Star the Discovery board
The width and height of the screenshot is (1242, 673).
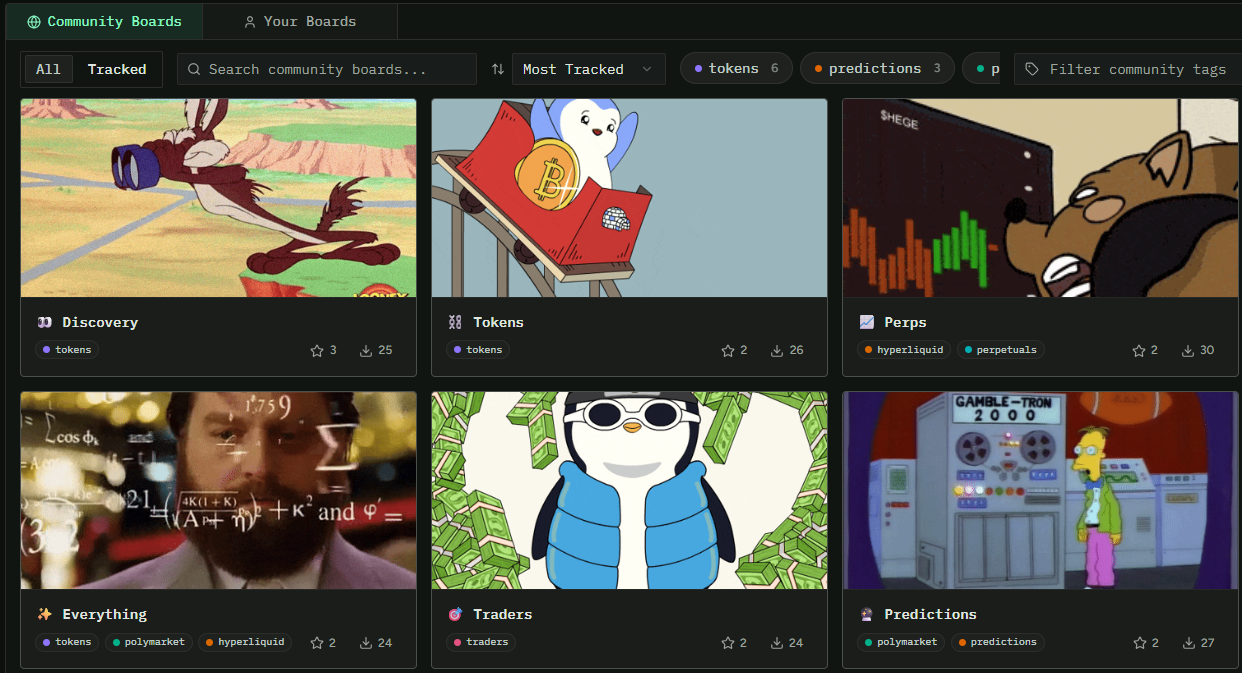tap(317, 351)
